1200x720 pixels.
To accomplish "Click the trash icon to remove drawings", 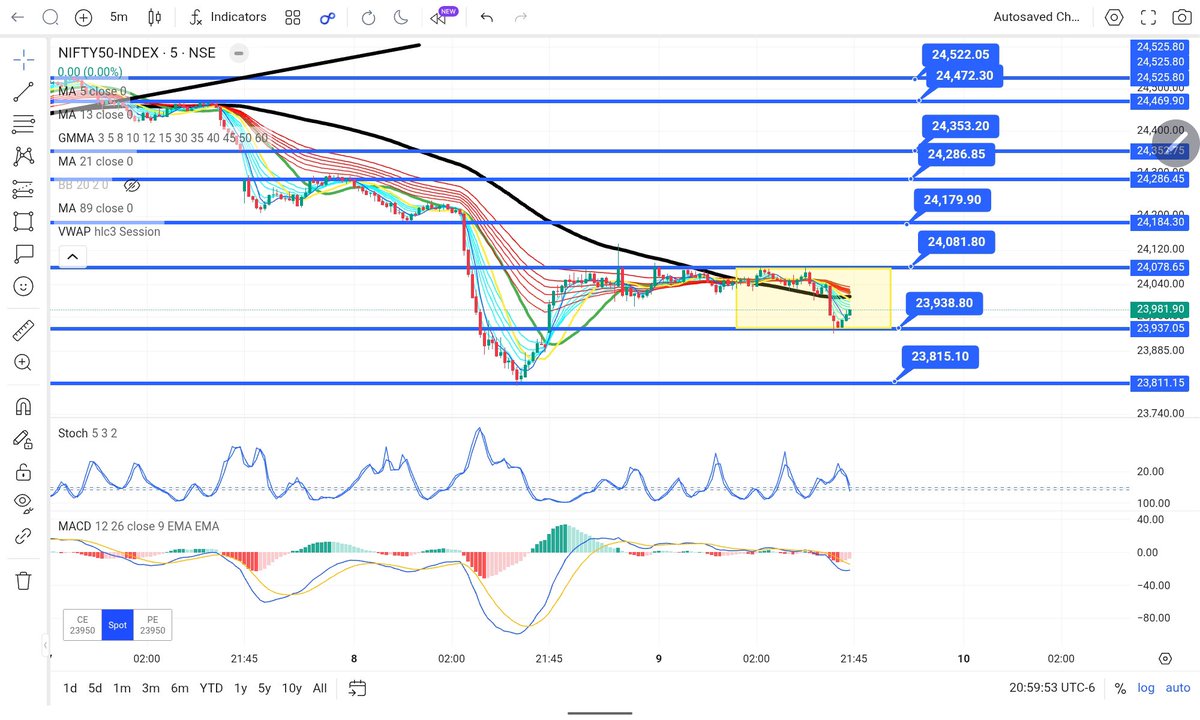I will click(23, 580).
